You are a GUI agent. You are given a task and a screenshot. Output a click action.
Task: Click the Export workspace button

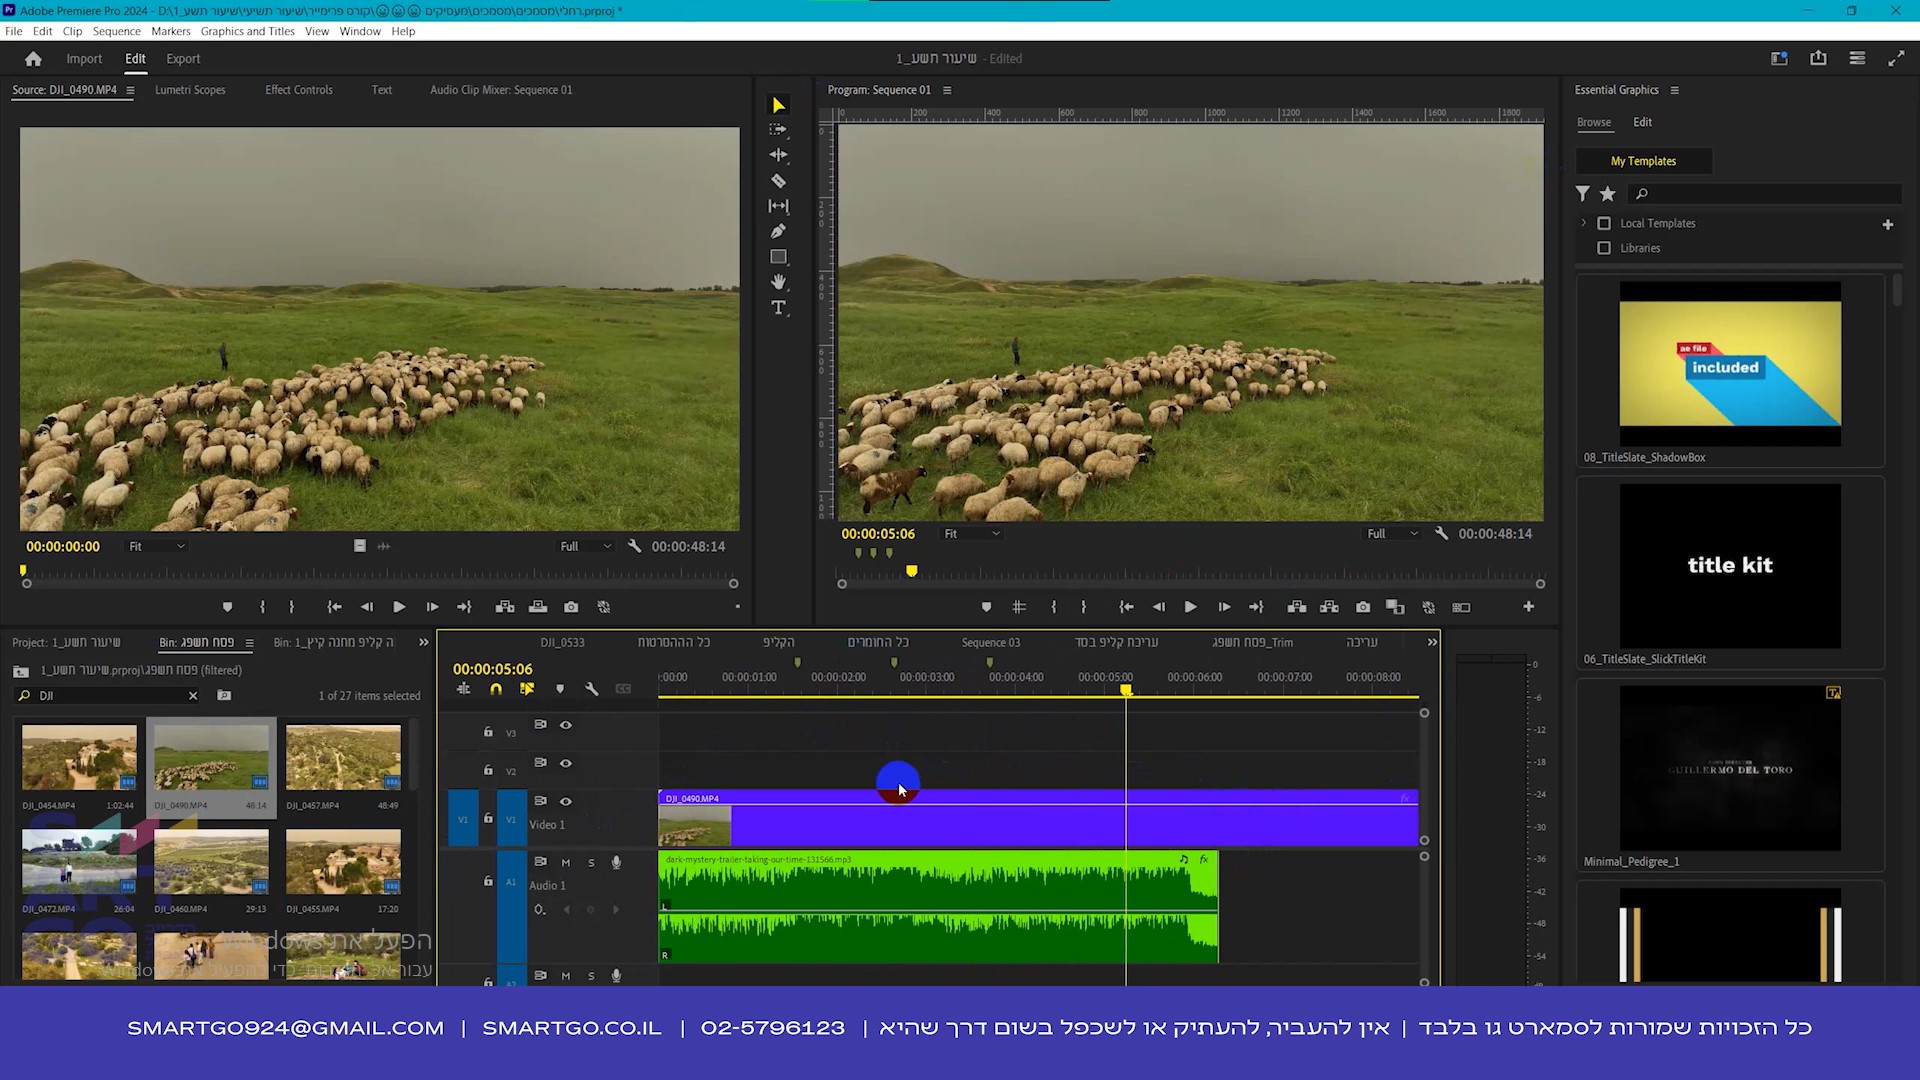pyautogui.click(x=183, y=59)
